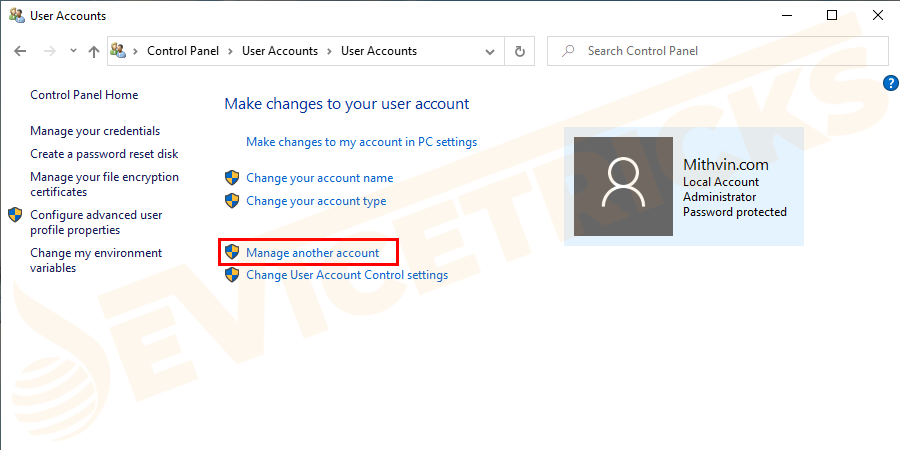Screen dimensions: 900x450
Task: Open Manage another account link
Action: (313, 253)
